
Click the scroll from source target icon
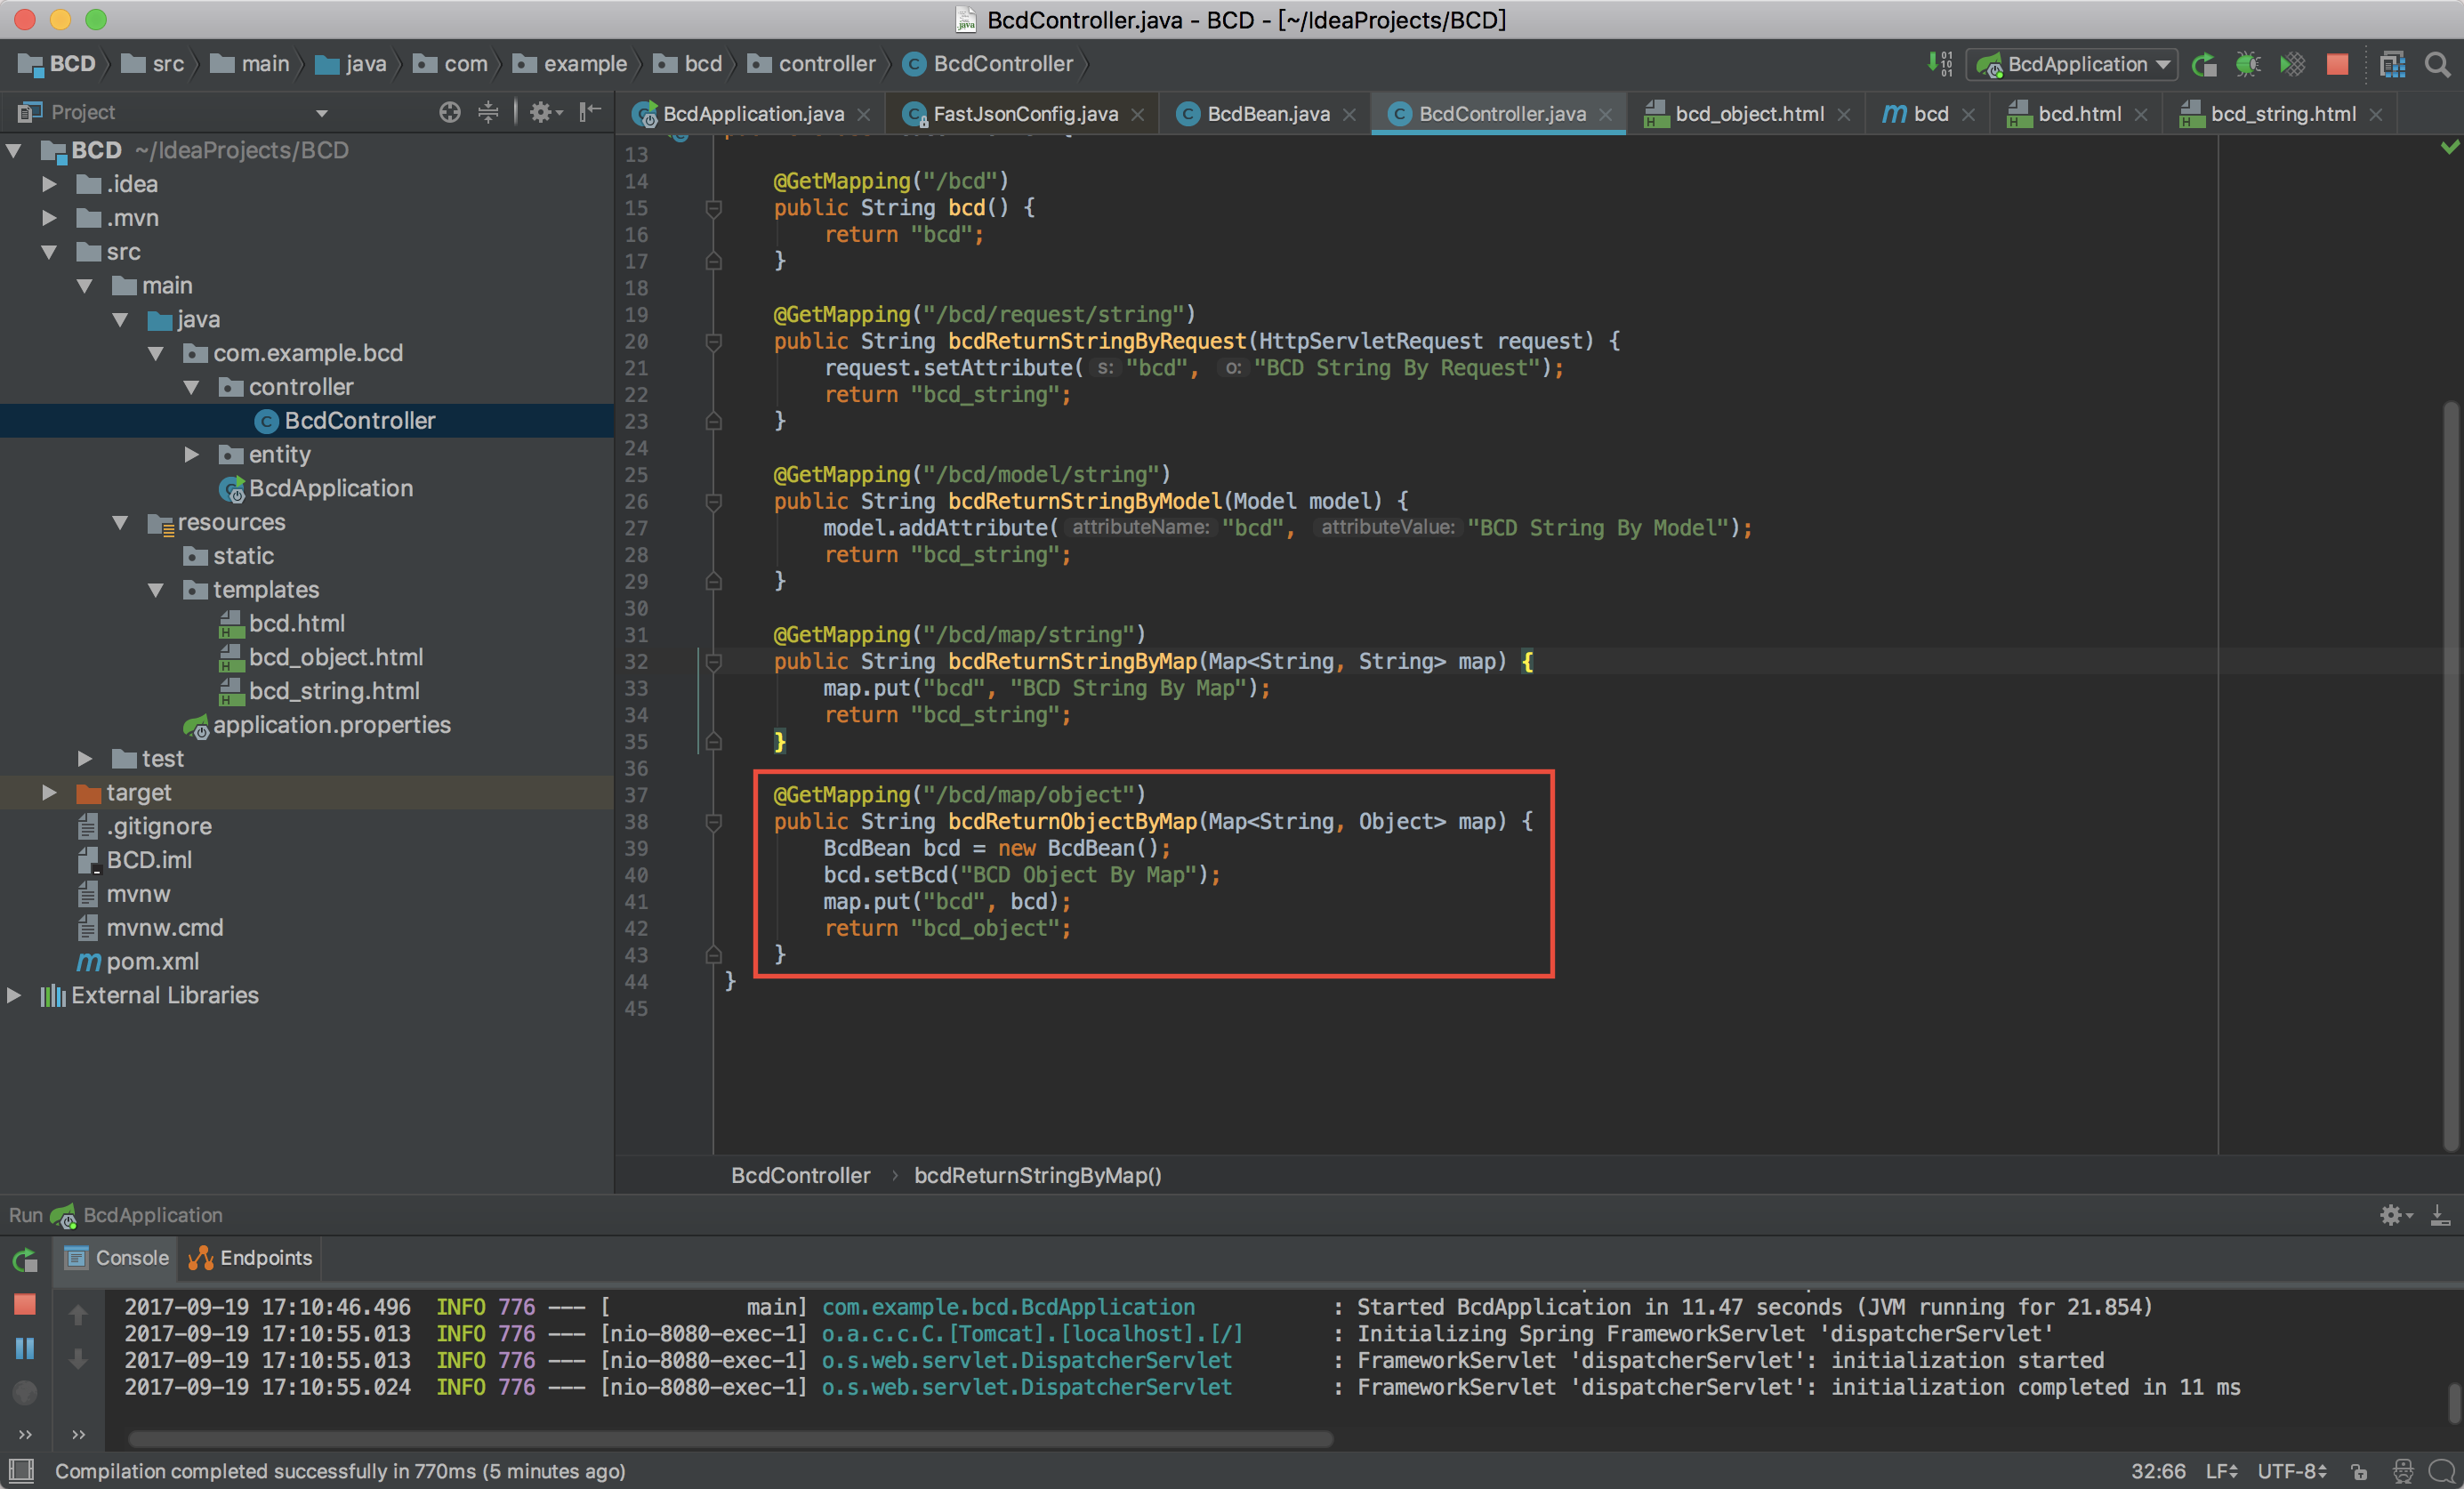[450, 112]
